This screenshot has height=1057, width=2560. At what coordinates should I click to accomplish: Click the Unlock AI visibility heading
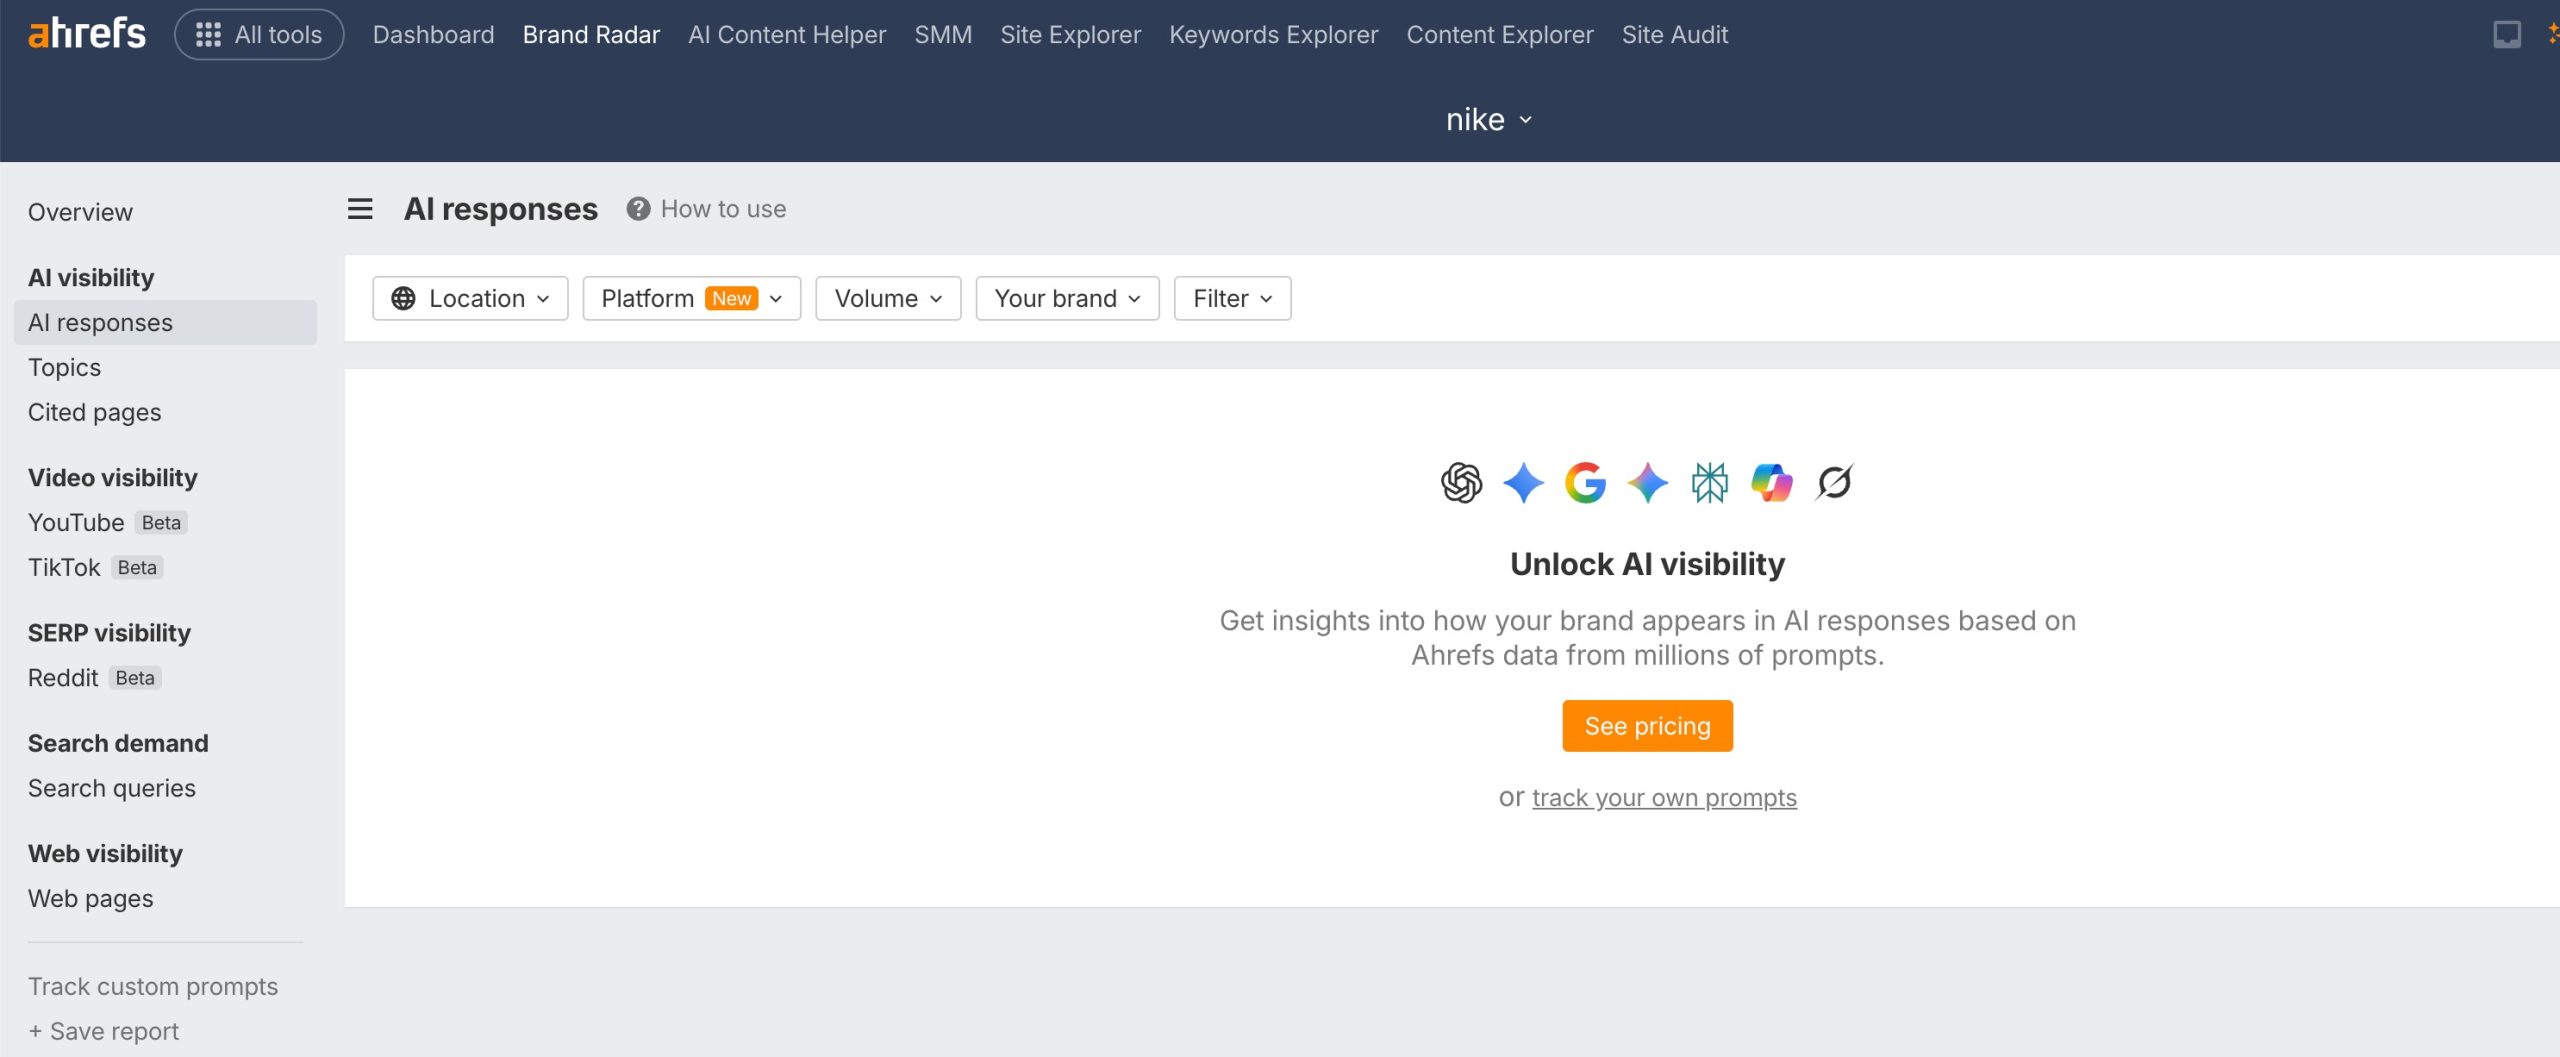(x=1647, y=564)
